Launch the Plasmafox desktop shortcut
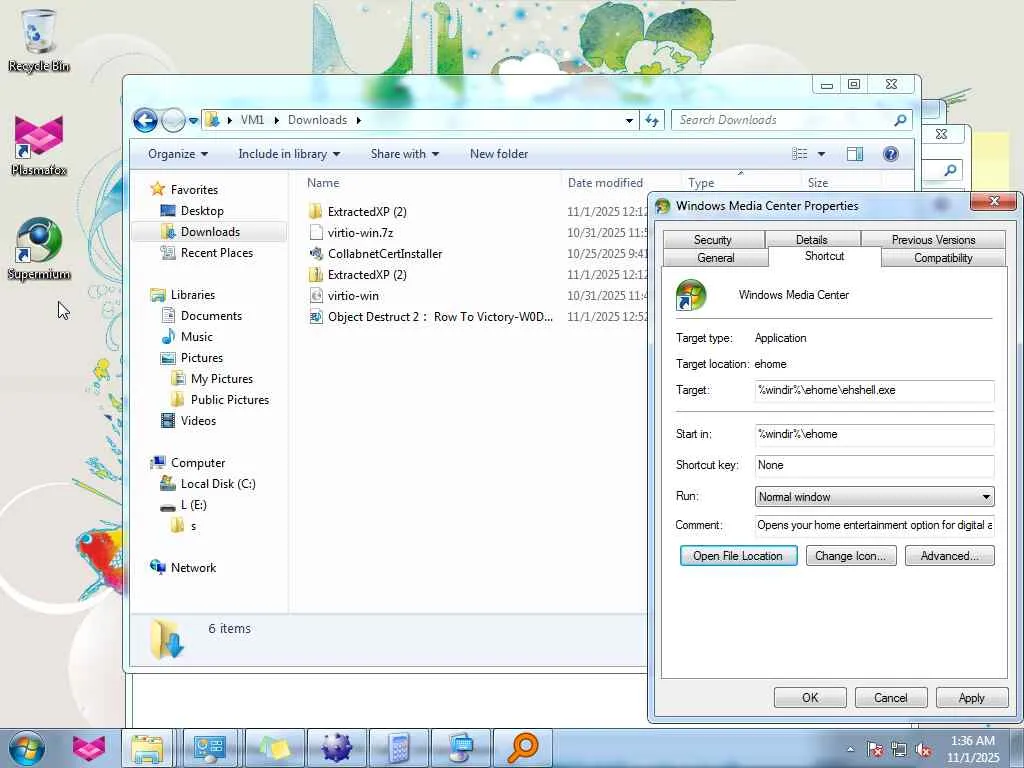This screenshot has width=1024, height=768. click(x=39, y=145)
